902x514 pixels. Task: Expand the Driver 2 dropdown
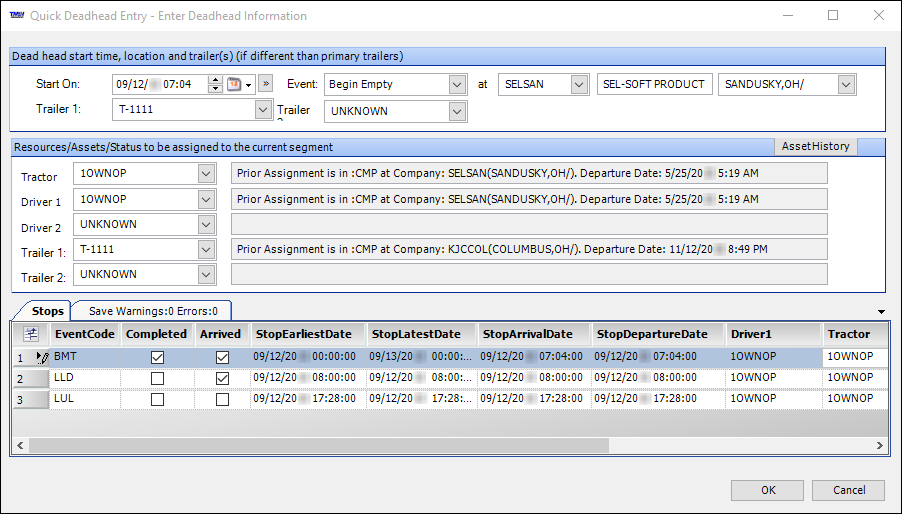(206, 224)
